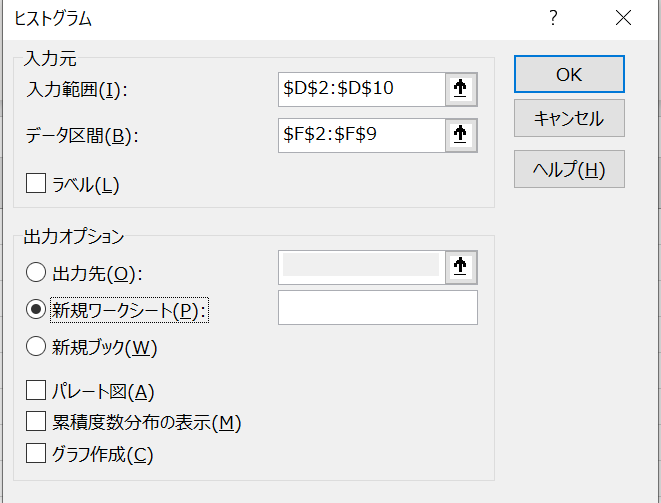Click range selector icon for データ区間
The height and width of the screenshot is (503, 661).
pyautogui.click(x=460, y=135)
